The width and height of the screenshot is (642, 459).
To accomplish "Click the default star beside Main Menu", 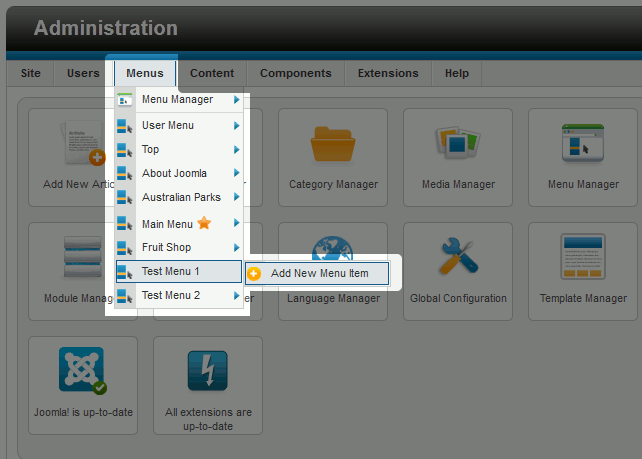I will (x=204, y=223).
